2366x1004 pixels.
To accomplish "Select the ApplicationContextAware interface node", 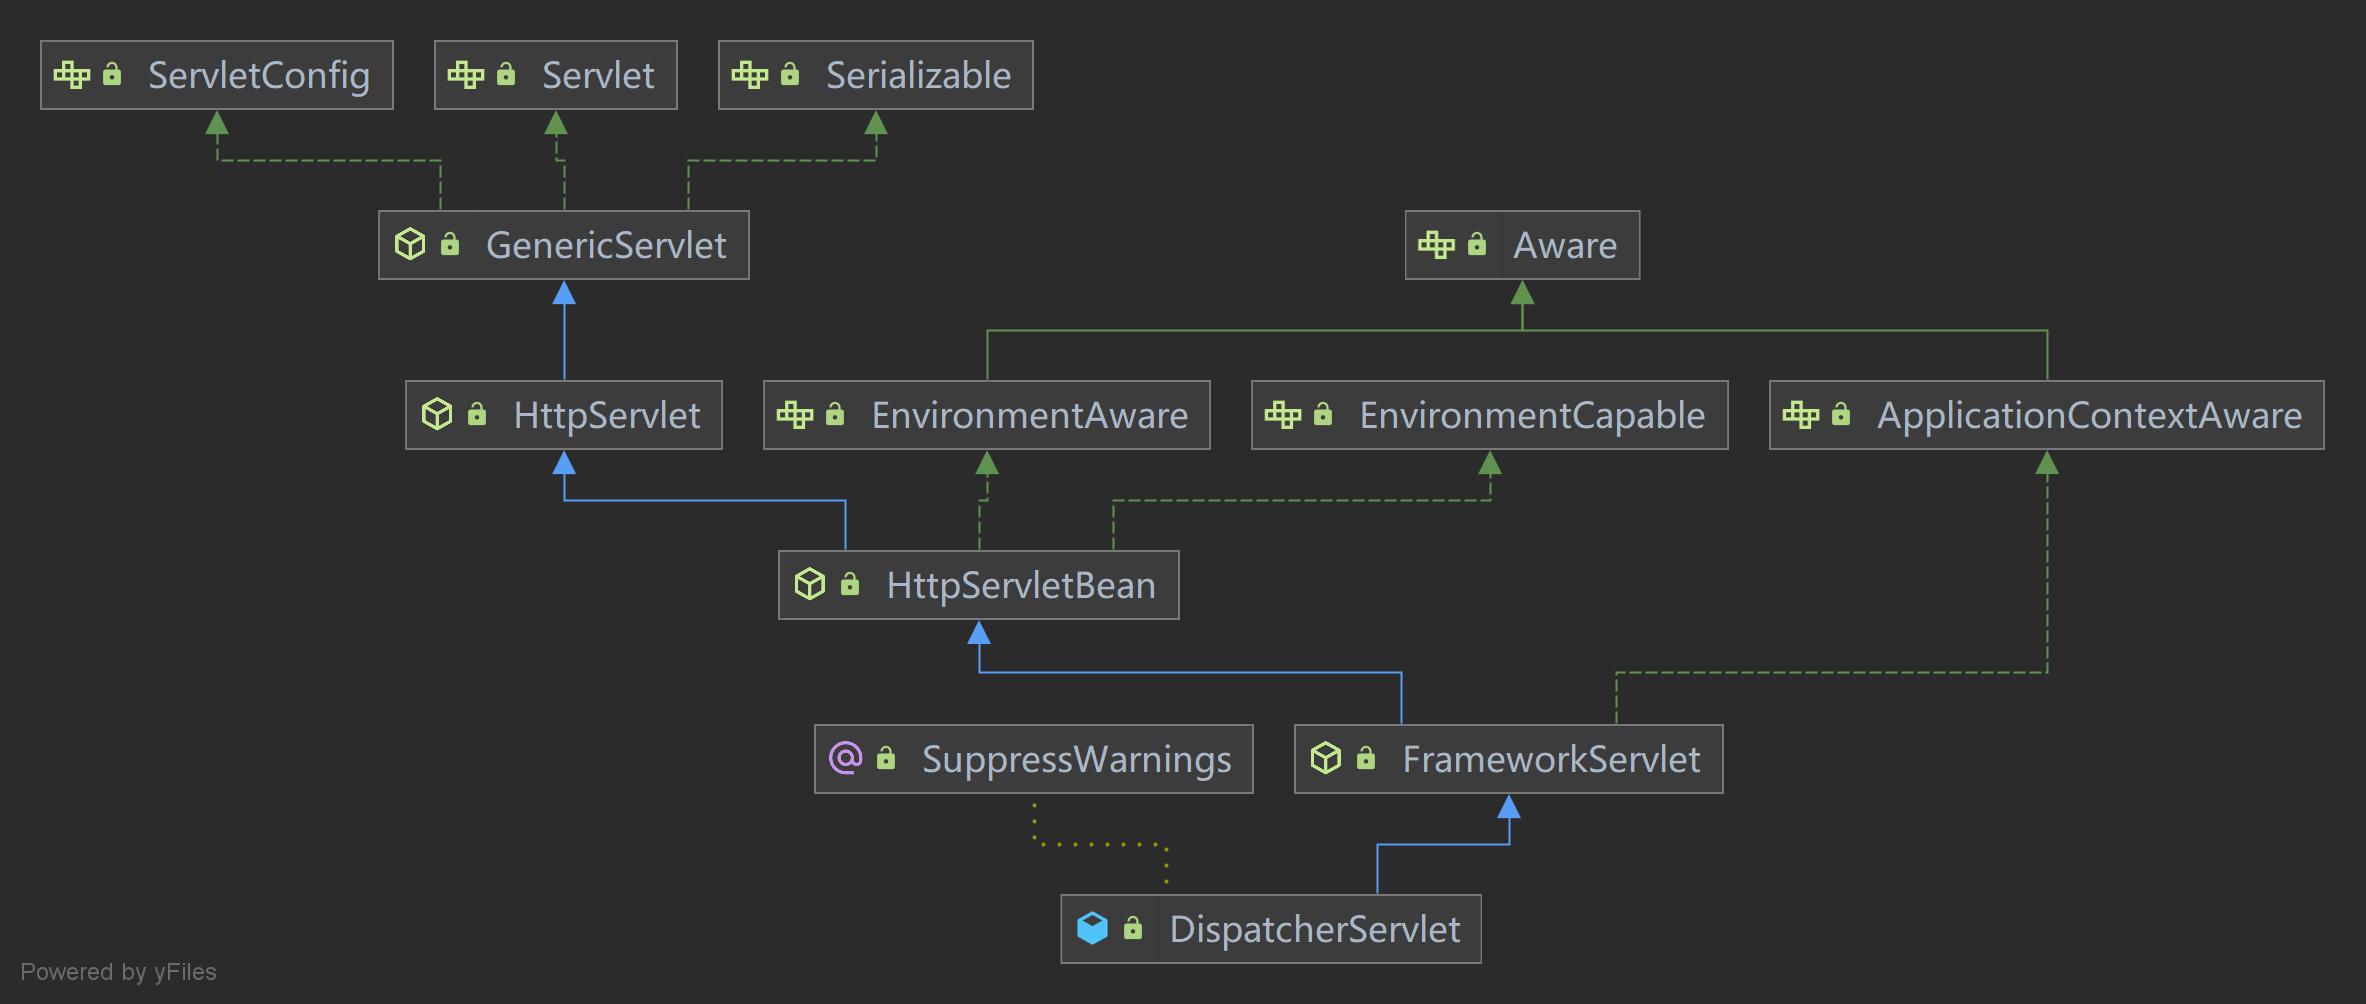I will (x=2046, y=415).
